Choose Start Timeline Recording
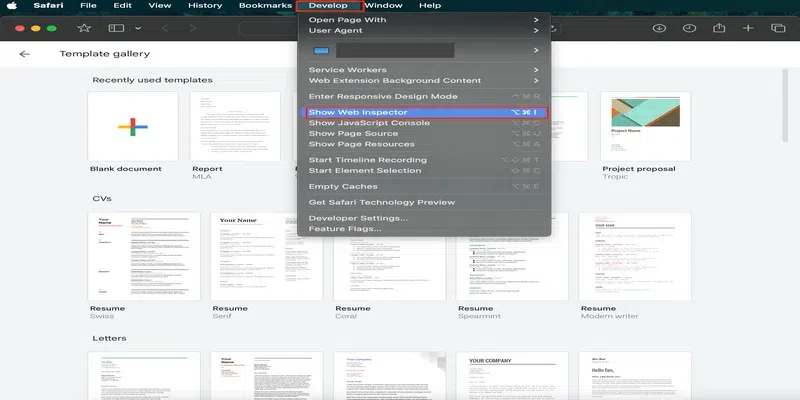Screen dimensions: 800x400 tap(423, 160)
